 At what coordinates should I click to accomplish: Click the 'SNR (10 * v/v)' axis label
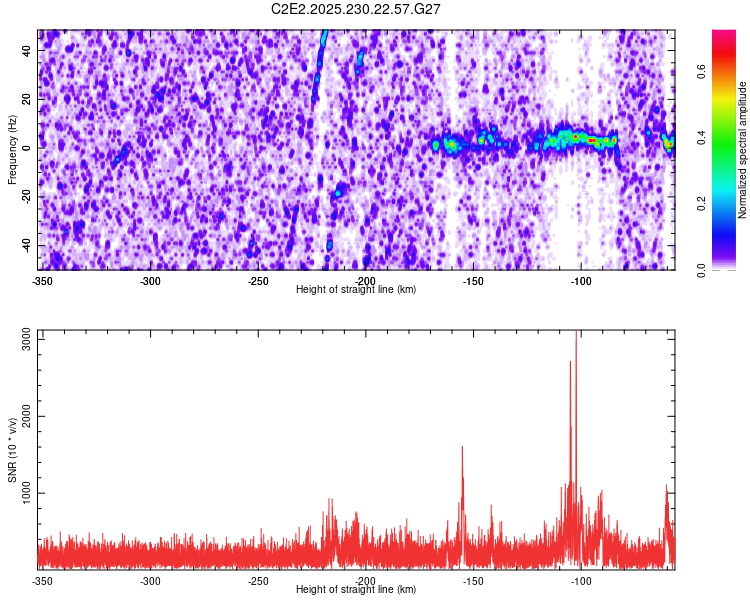12,450
